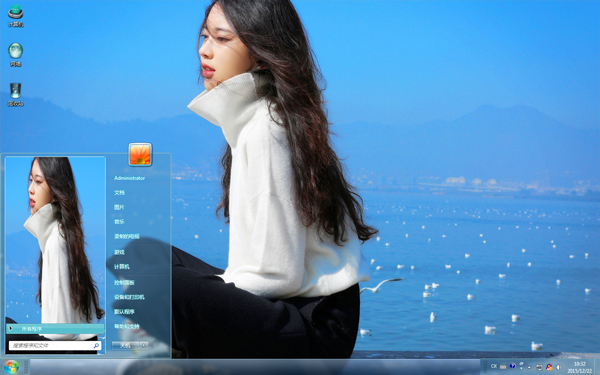Open Devices and Printers (设备和打印机)
600x375 pixels.
[129, 297]
